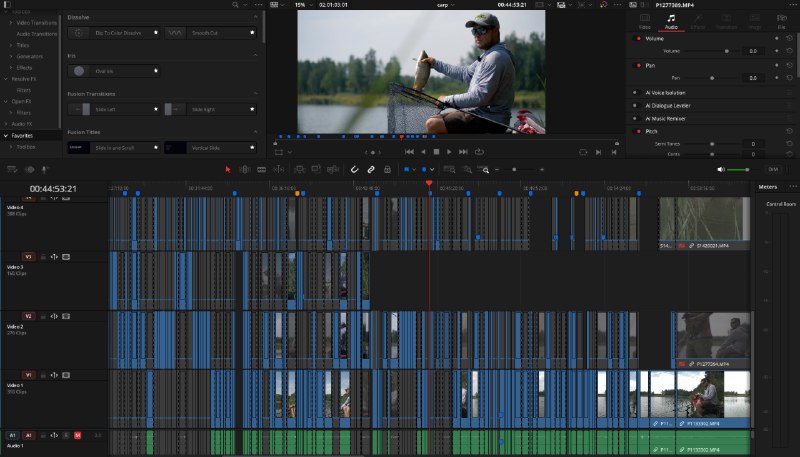Screen dimensions: 800x457
Task: Open the flag color dropdown
Action: [413, 169]
